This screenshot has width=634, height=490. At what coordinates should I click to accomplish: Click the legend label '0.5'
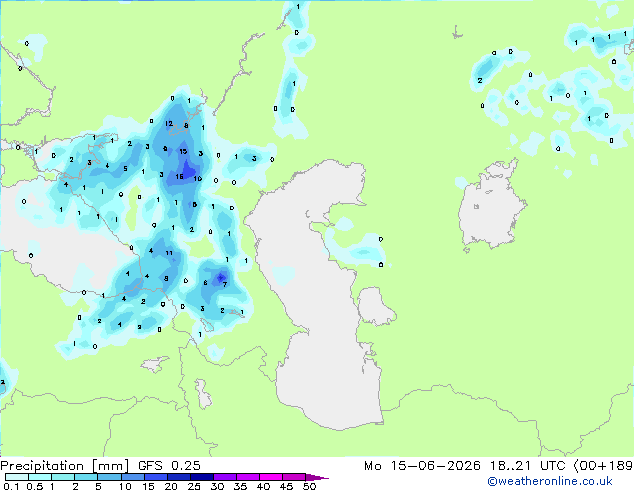(x=35, y=486)
